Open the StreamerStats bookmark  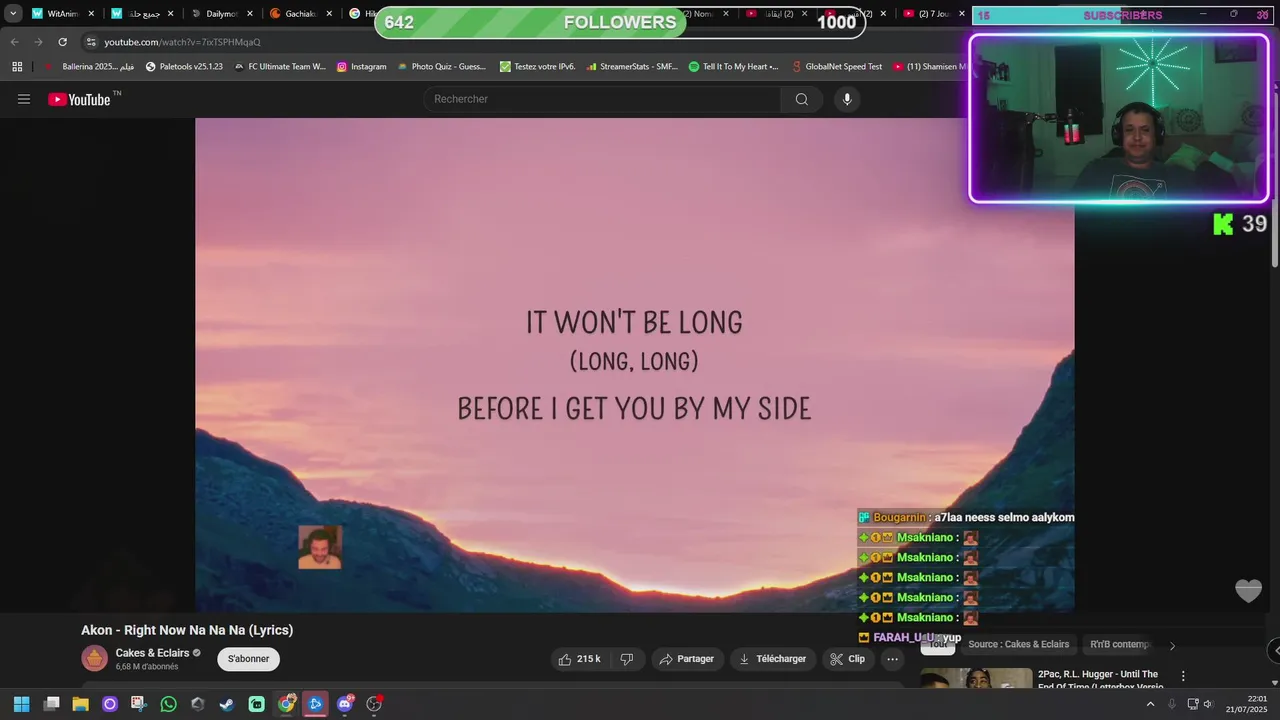(632, 67)
